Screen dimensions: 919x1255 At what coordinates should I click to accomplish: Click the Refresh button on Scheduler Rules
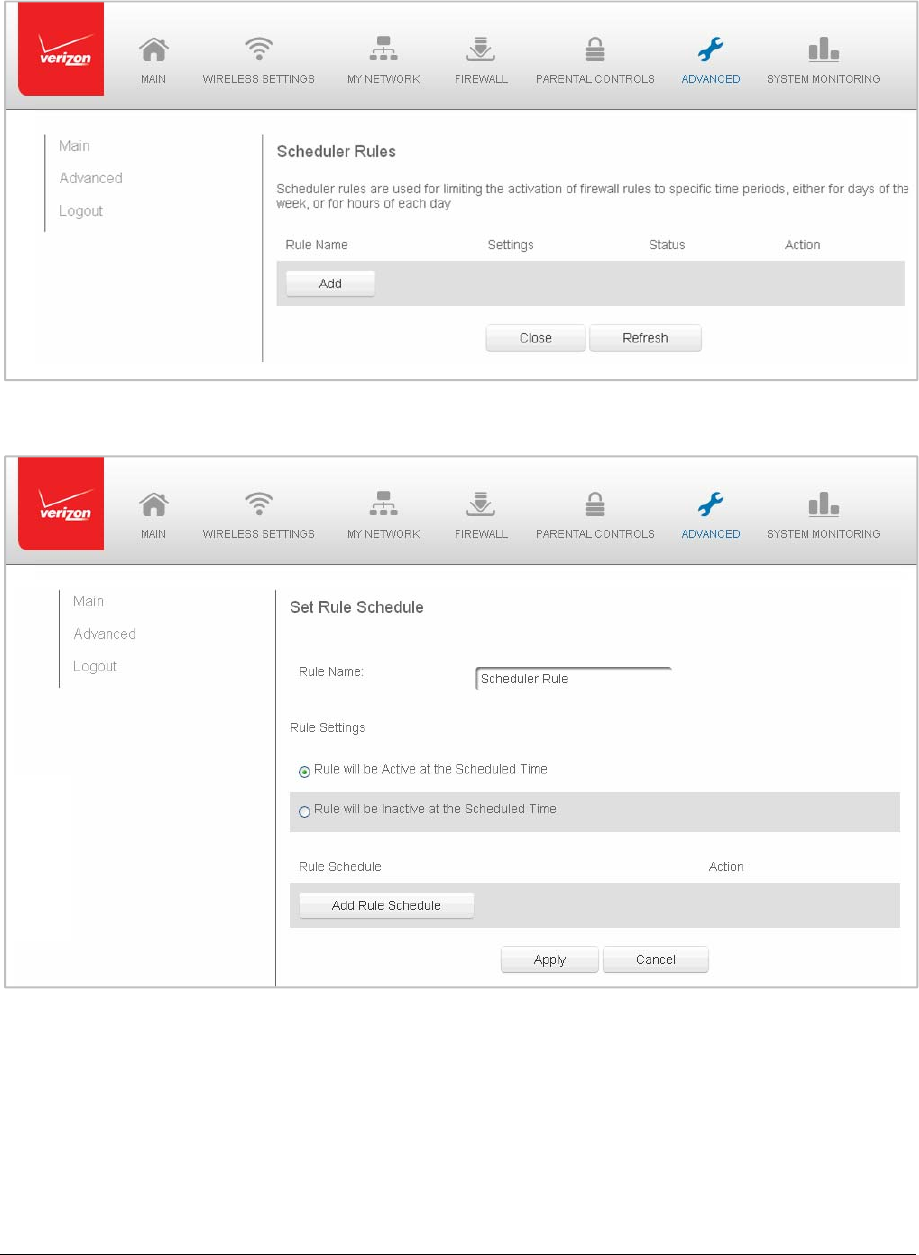tap(645, 338)
